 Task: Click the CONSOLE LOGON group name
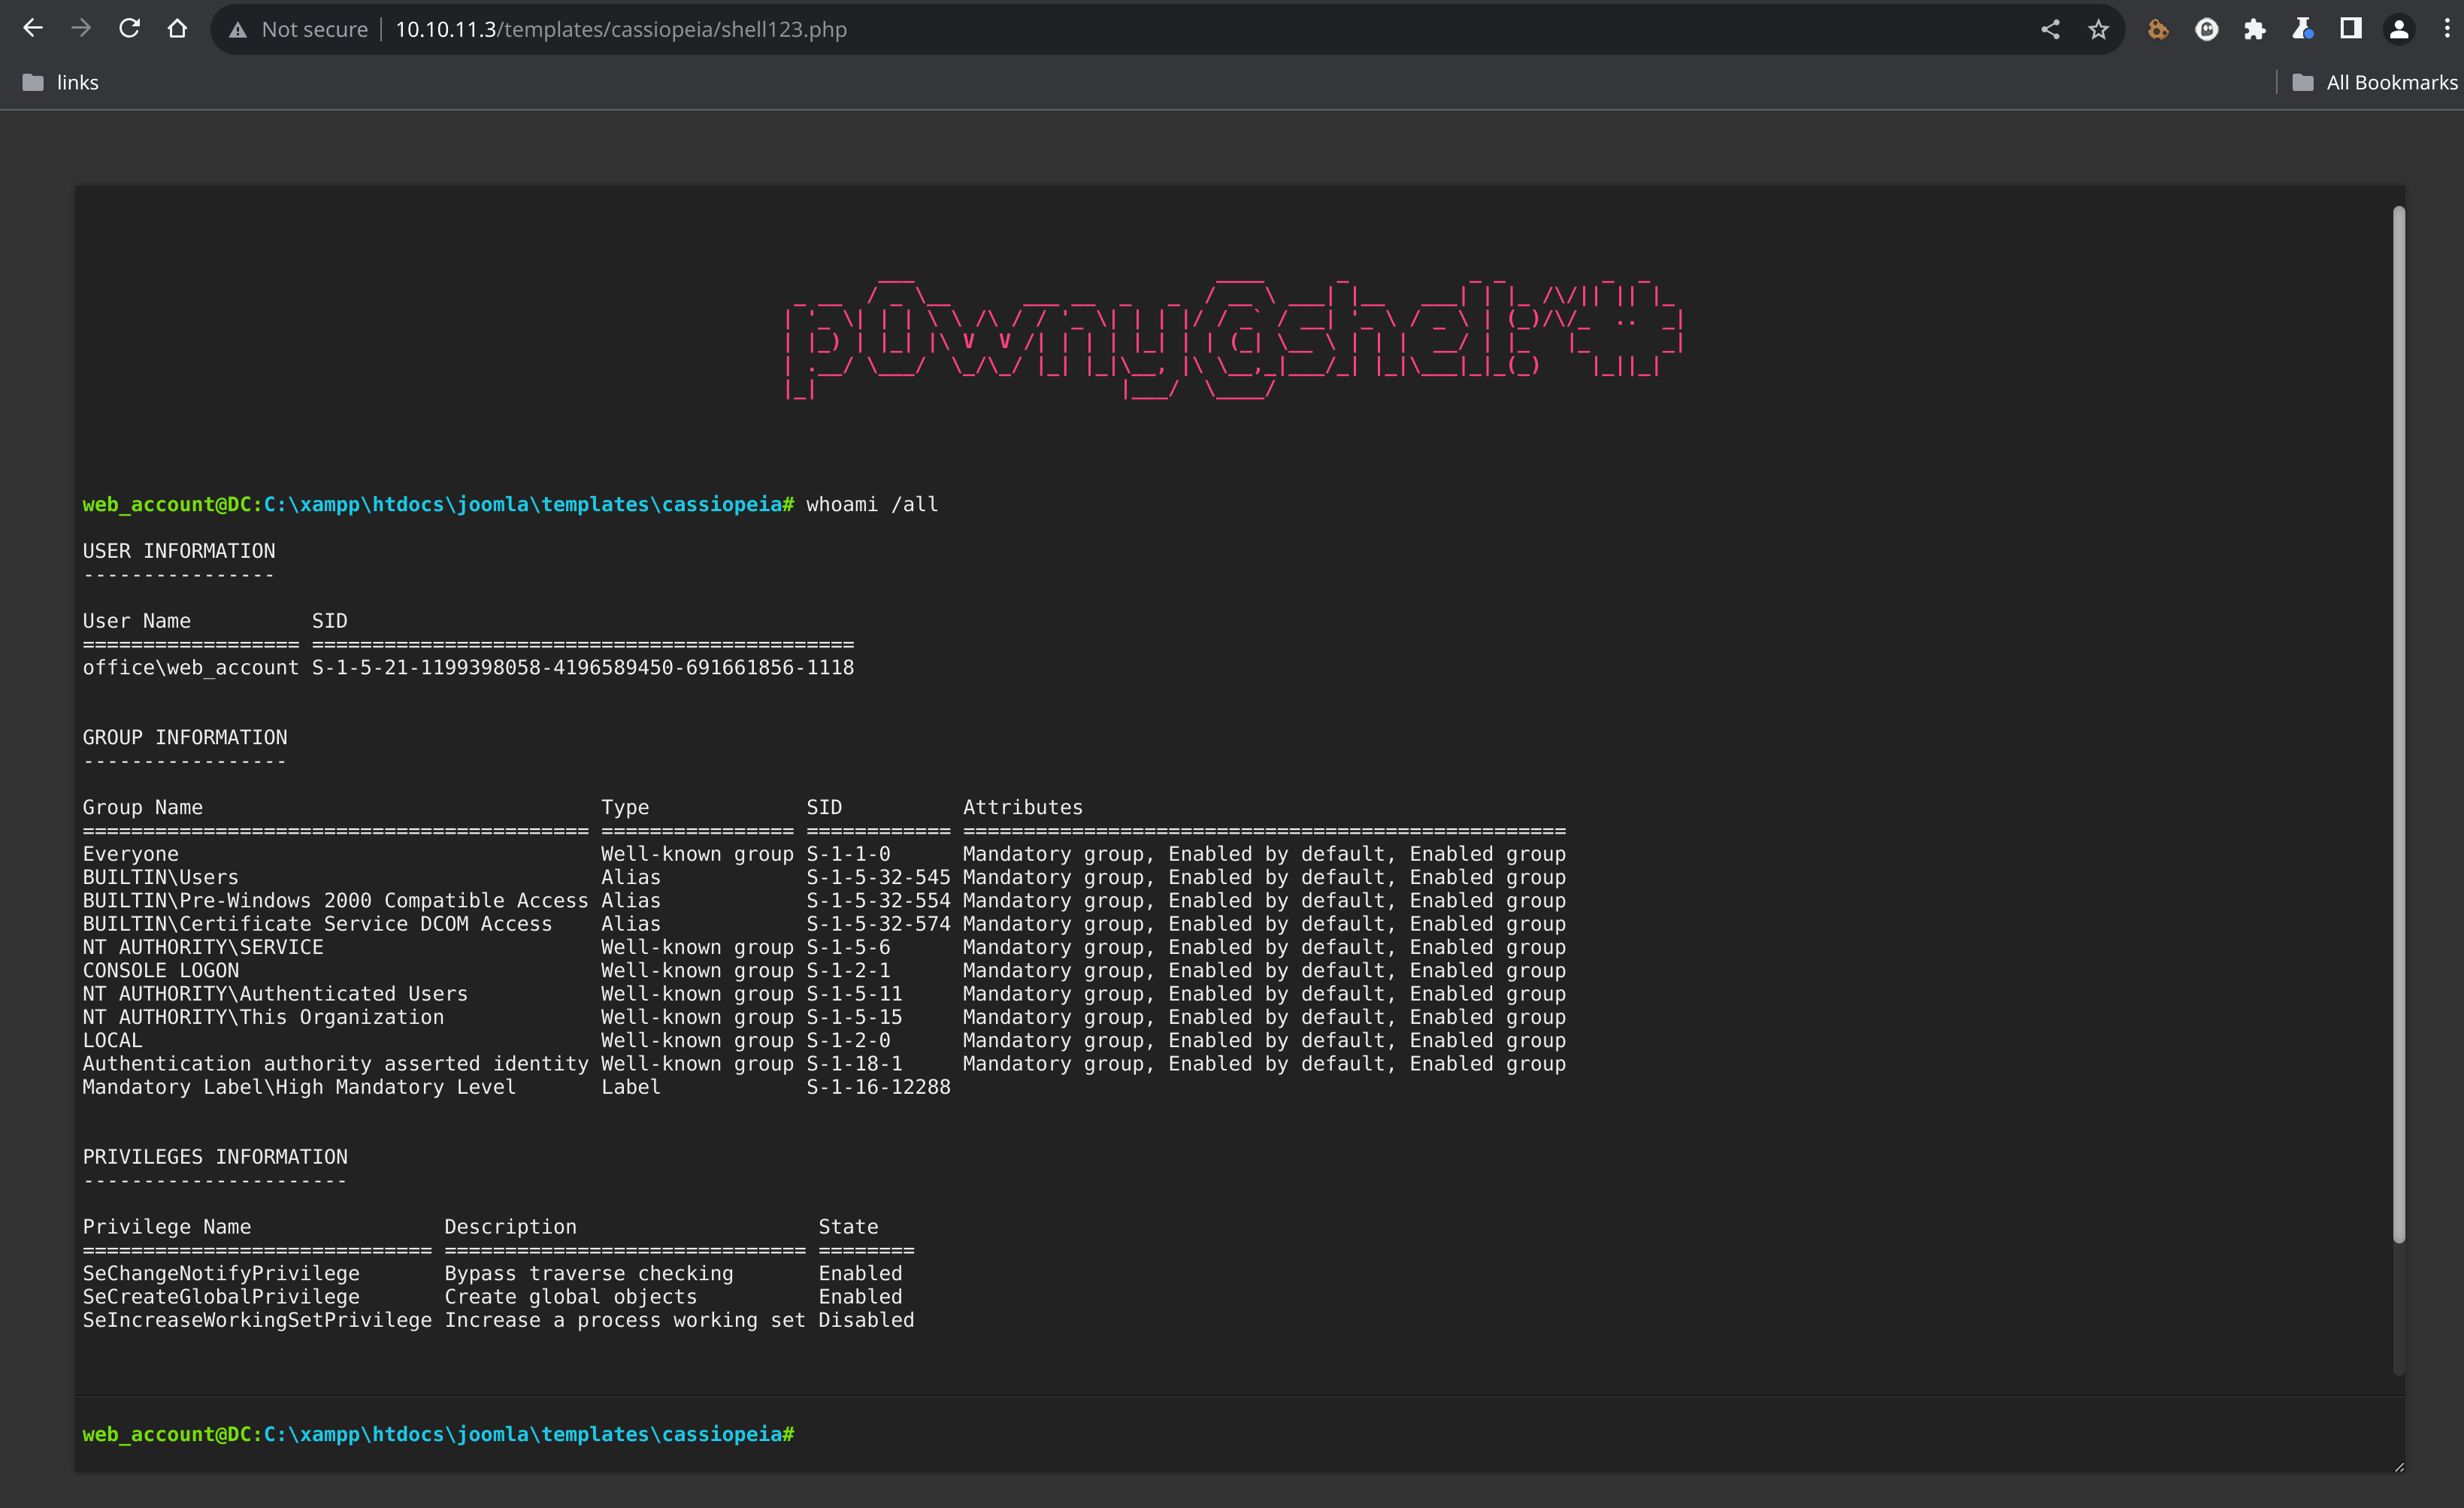(161, 971)
